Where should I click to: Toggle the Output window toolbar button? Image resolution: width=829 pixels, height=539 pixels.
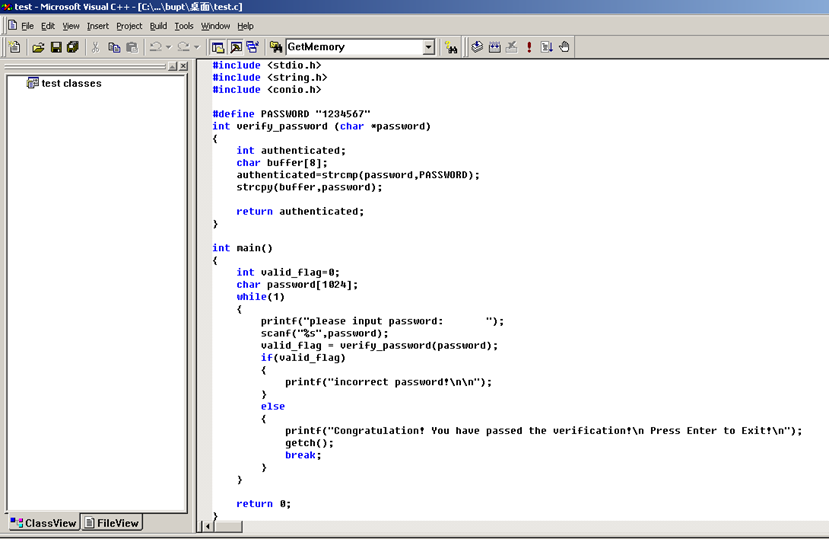pos(235,47)
